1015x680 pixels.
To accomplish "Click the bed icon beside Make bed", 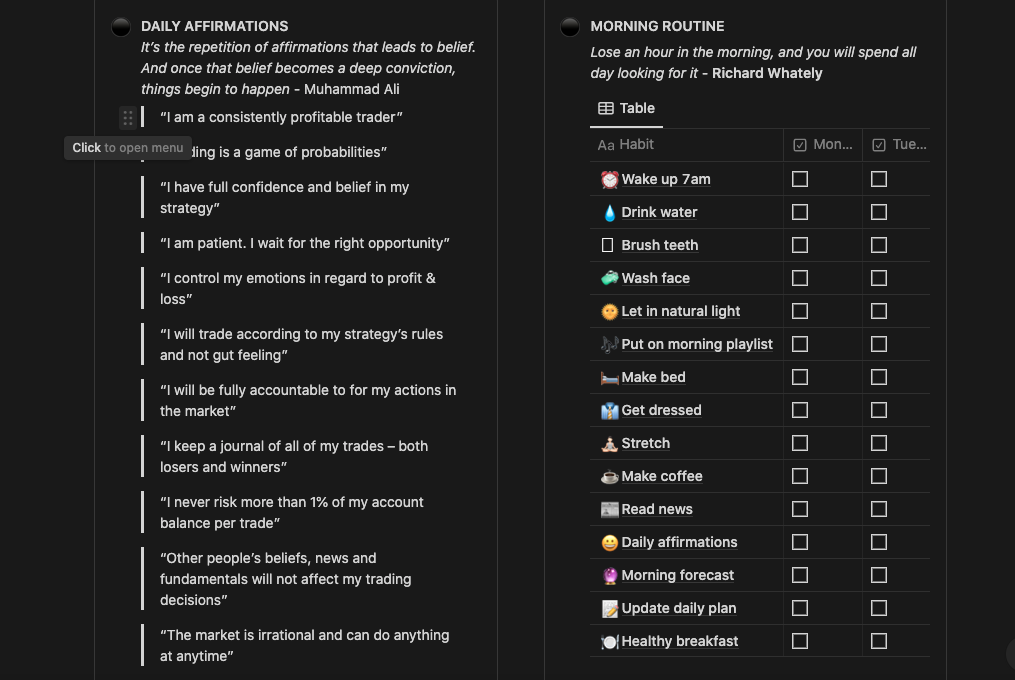I will [609, 378].
